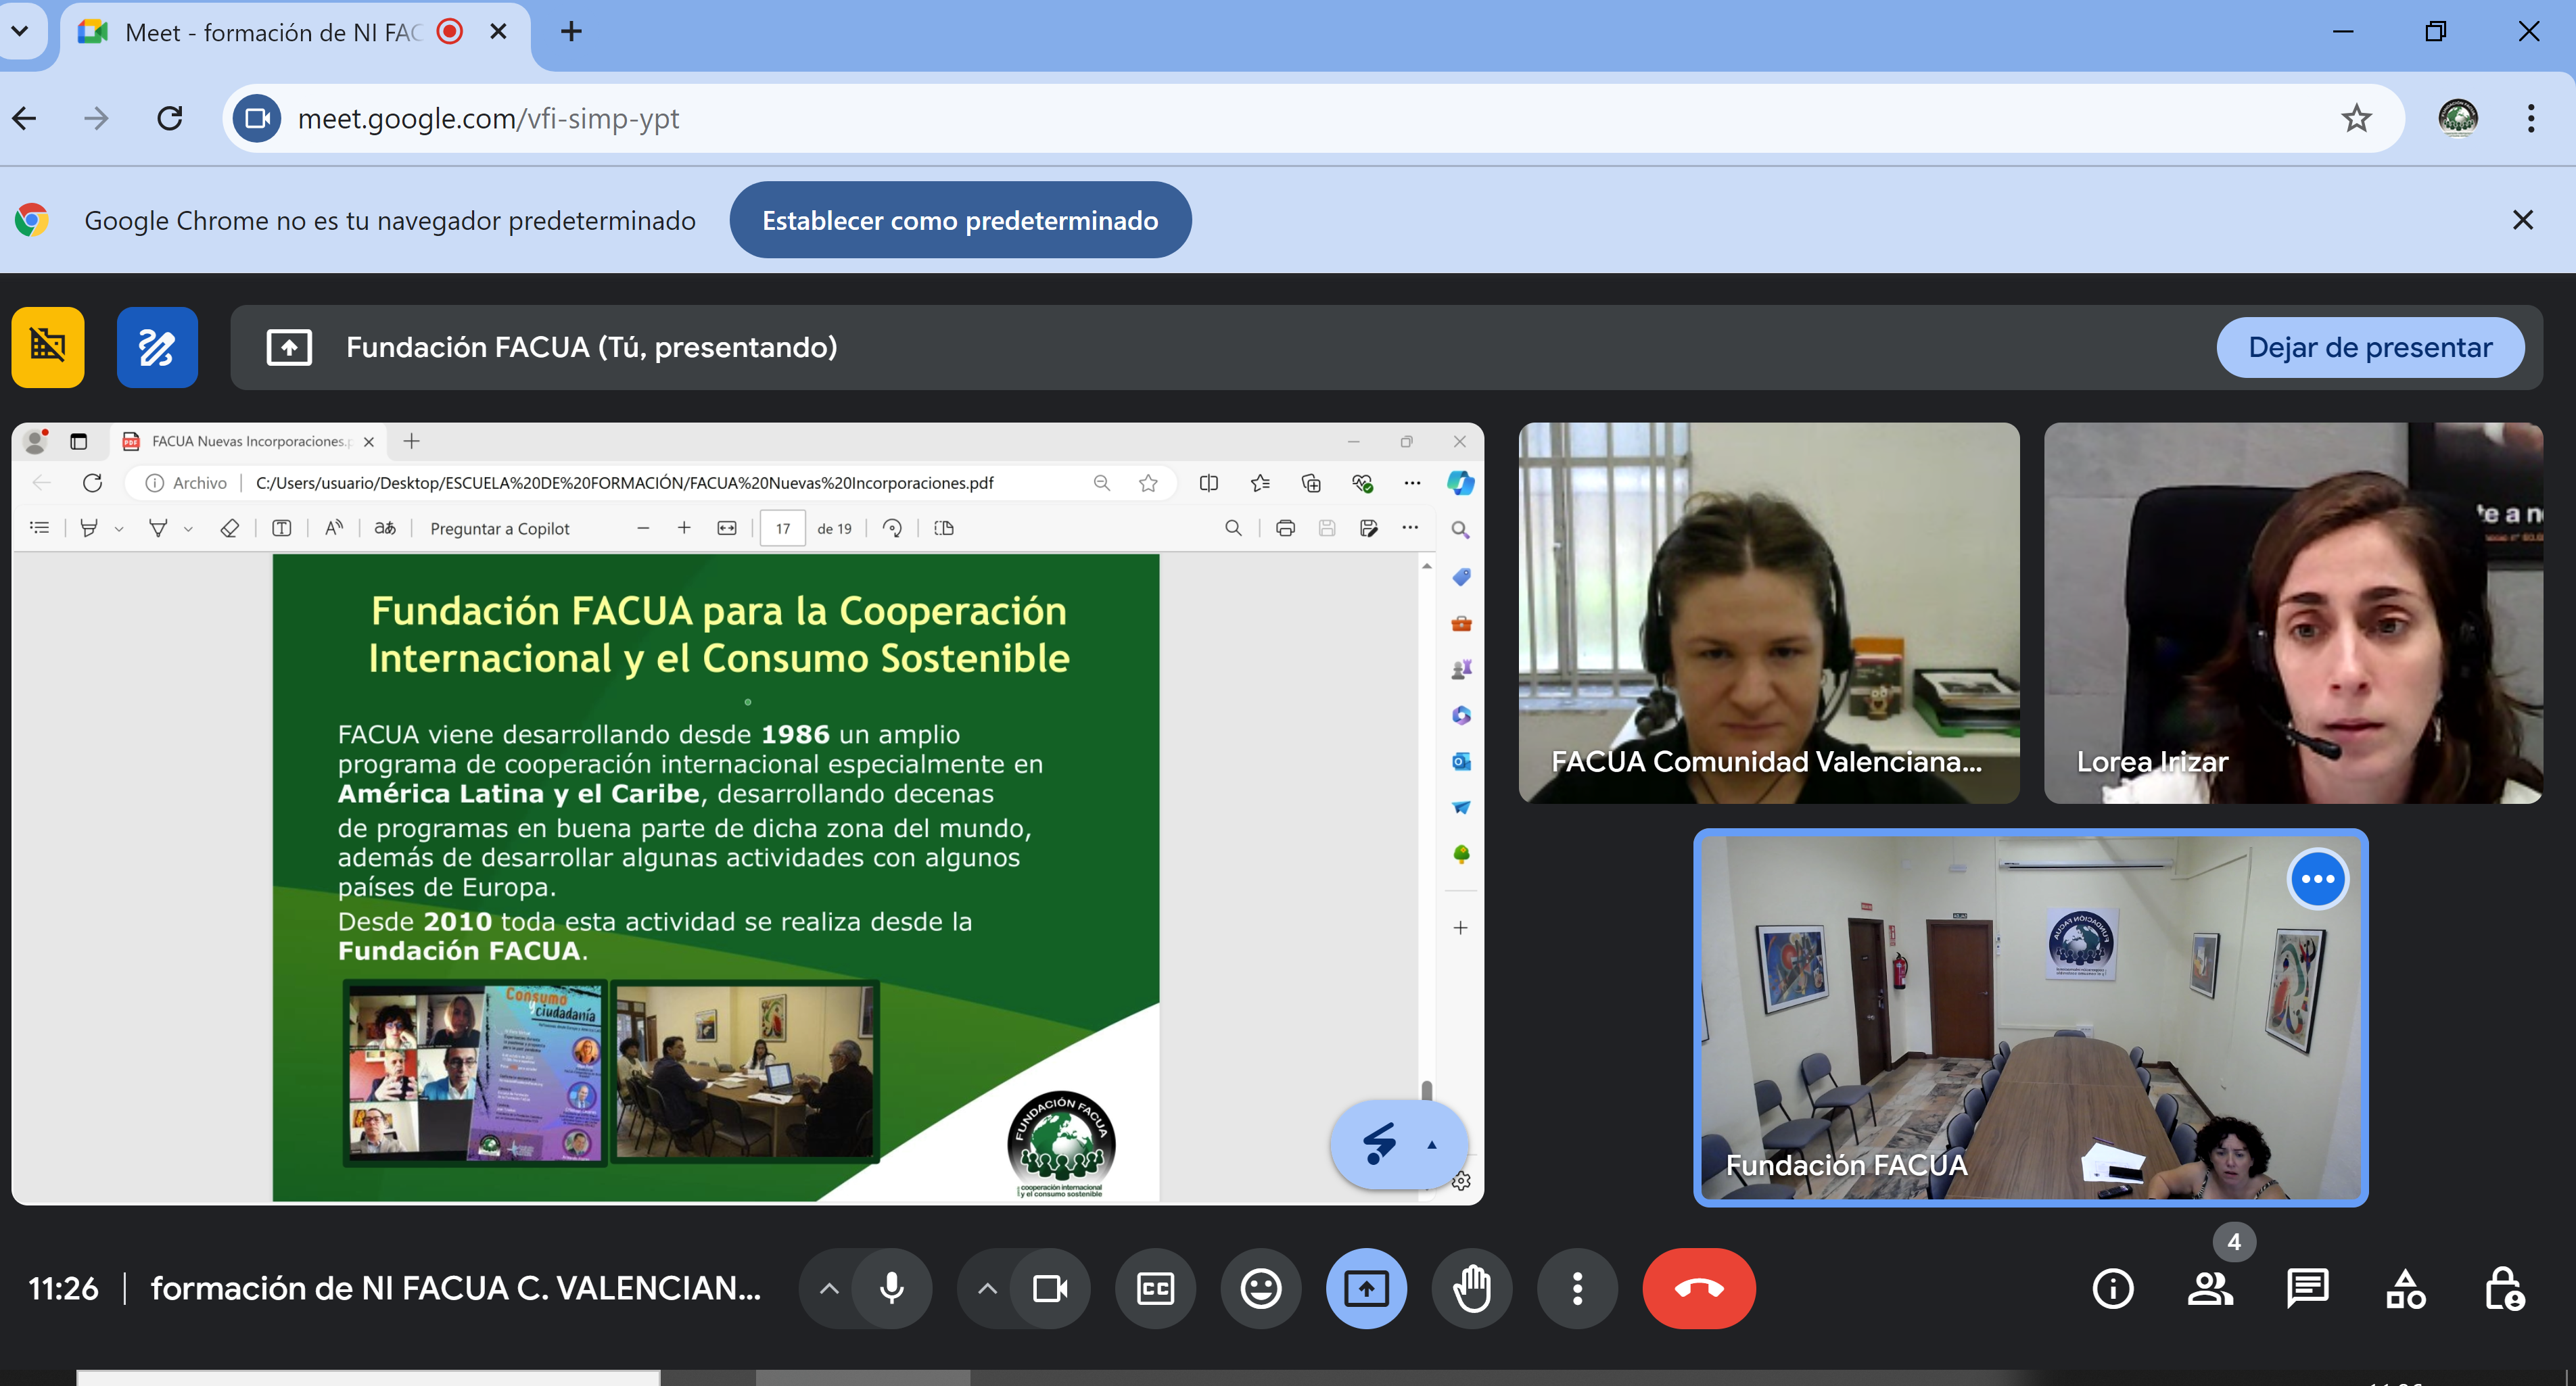Expand audio settings arrow beside microphone
The height and width of the screenshot is (1386, 2576).
coord(829,1288)
